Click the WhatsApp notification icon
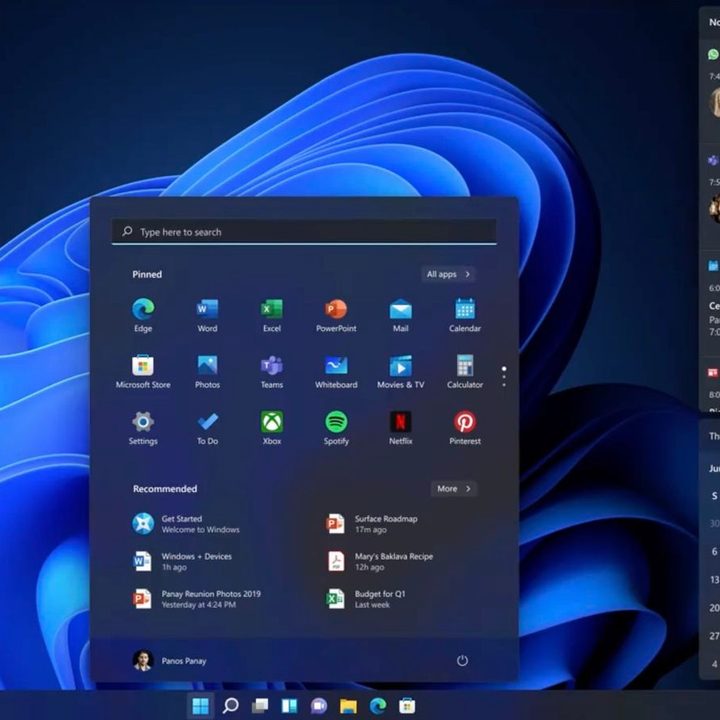Viewport: 720px width, 720px height. tap(714, 54)
